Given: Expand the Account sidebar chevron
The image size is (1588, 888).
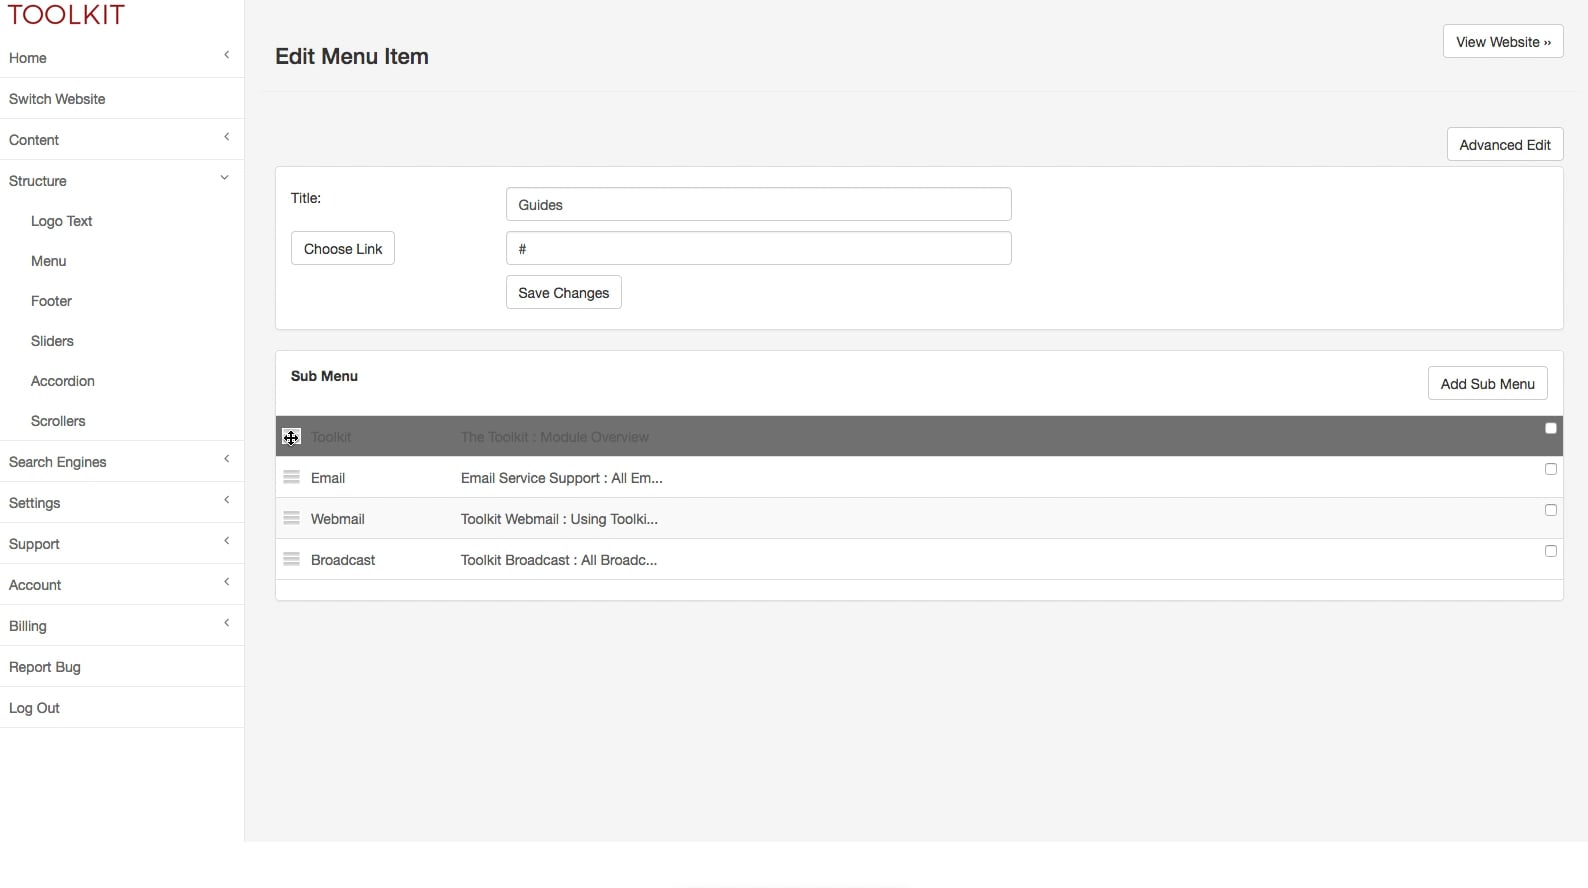Looking at the screenshot, I should tap(227, 582).
